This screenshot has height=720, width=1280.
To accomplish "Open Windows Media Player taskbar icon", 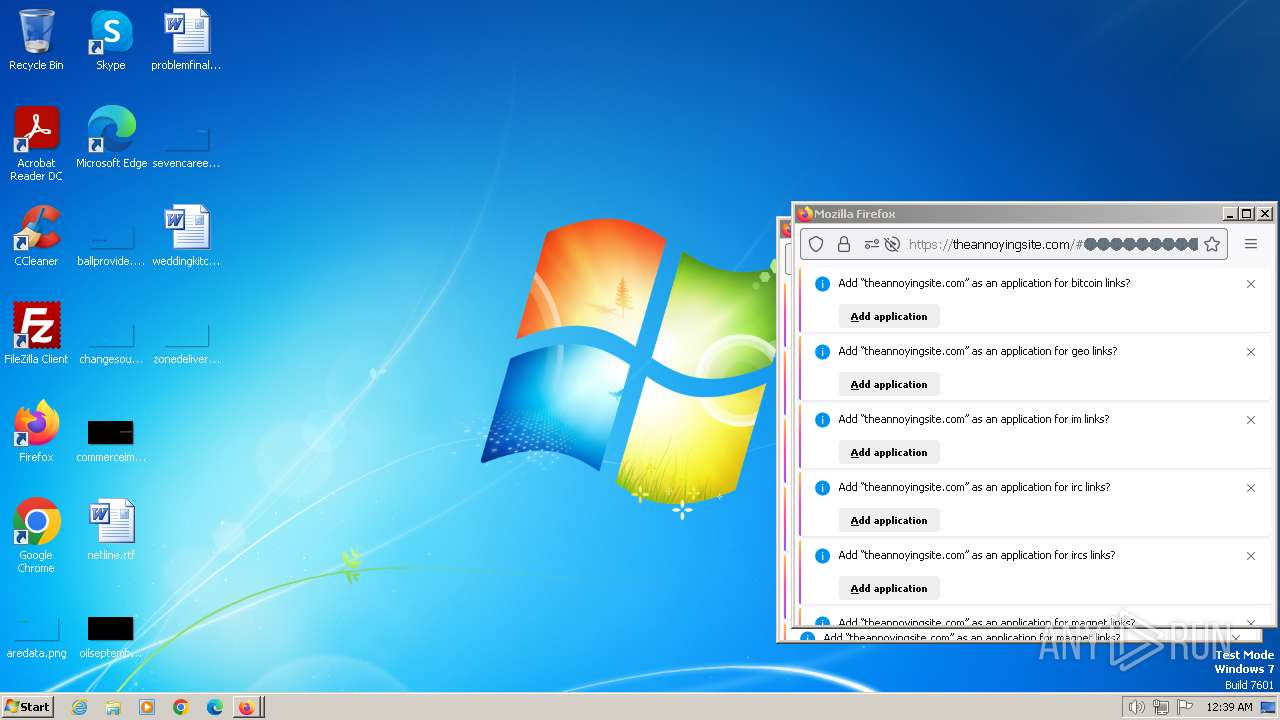I will click(147, 707).
